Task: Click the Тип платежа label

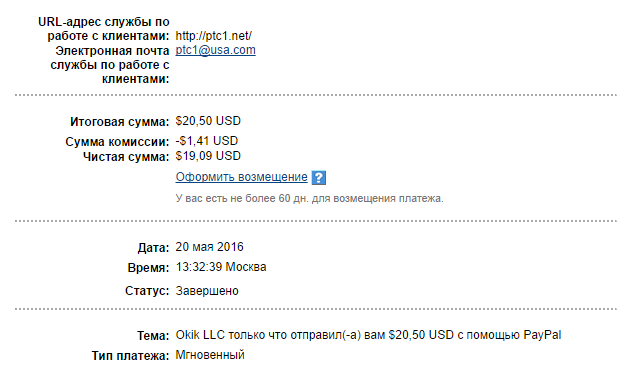Action: [x=131, y=356]
